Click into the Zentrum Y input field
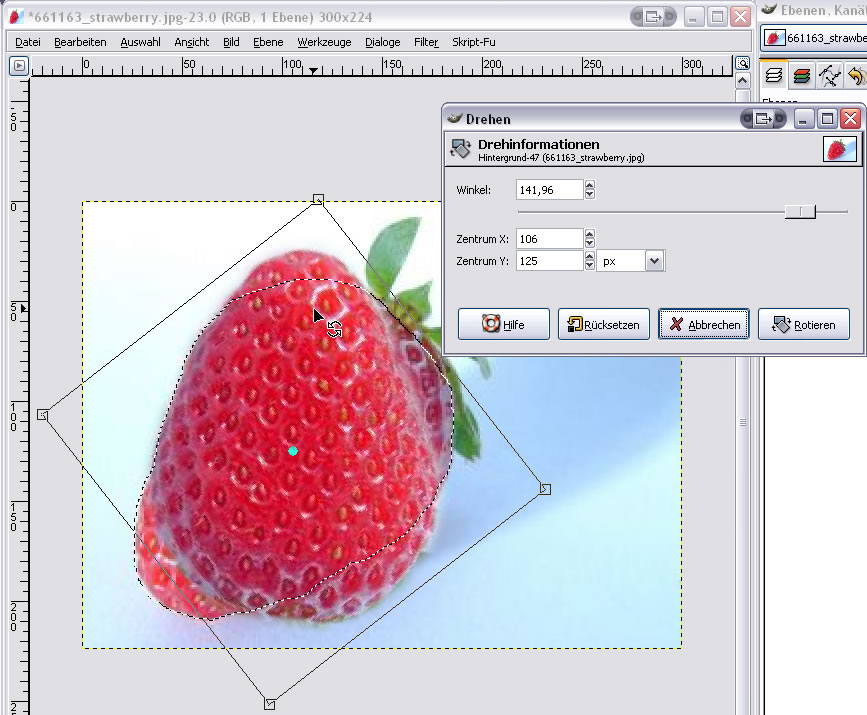 pos(549,261)
